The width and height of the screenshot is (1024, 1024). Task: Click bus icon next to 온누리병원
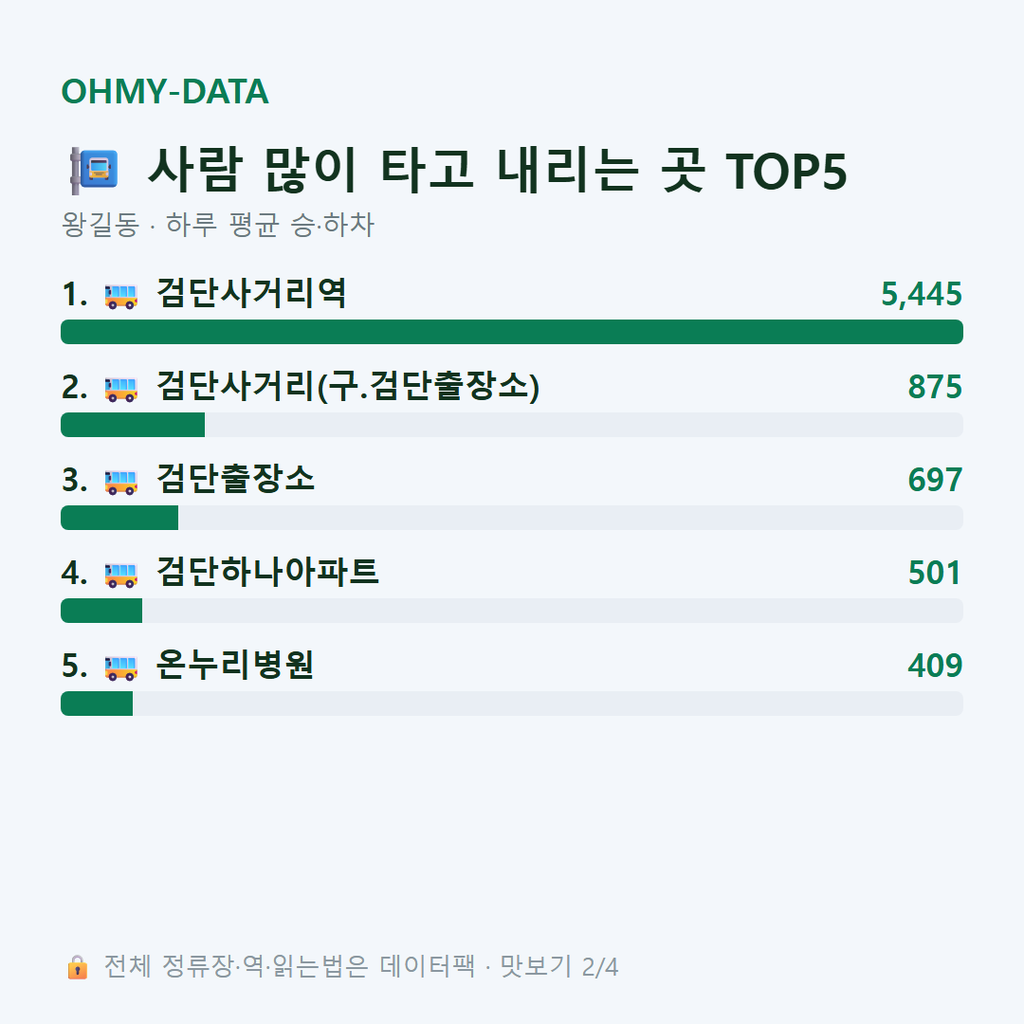[121, 668]
